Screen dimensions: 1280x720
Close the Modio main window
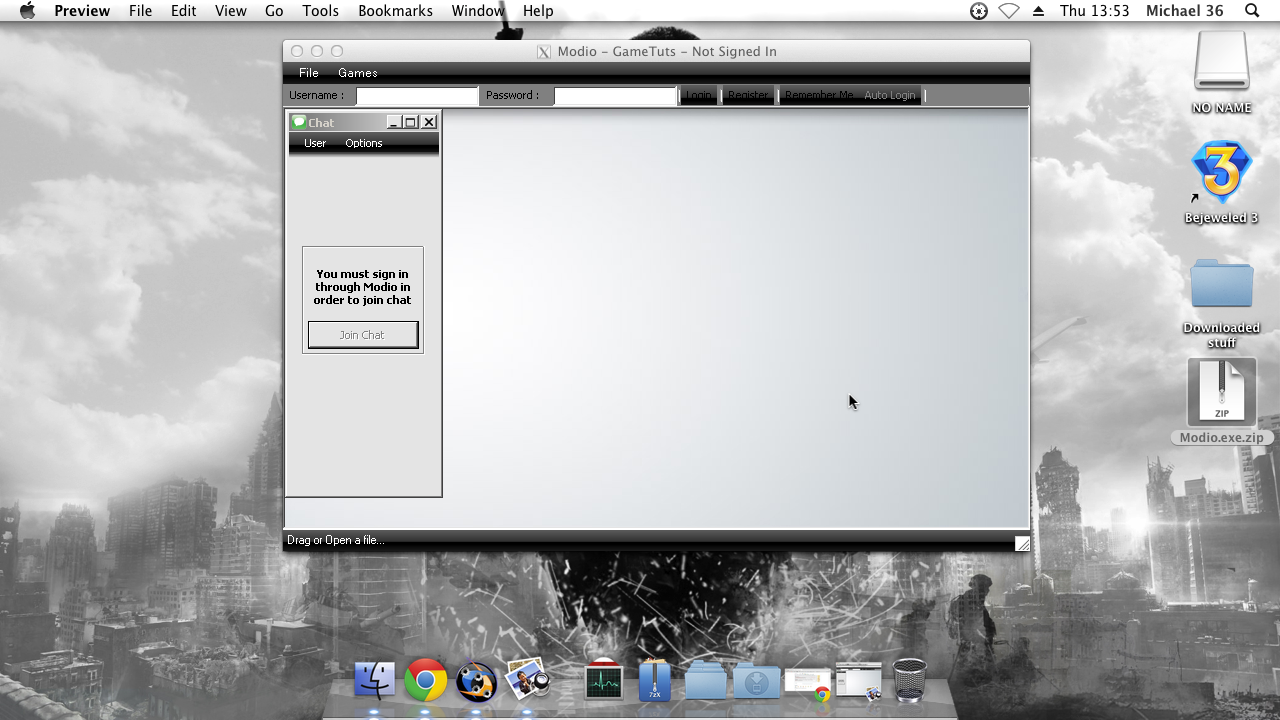pyautogui.click(x=297, y=51)
